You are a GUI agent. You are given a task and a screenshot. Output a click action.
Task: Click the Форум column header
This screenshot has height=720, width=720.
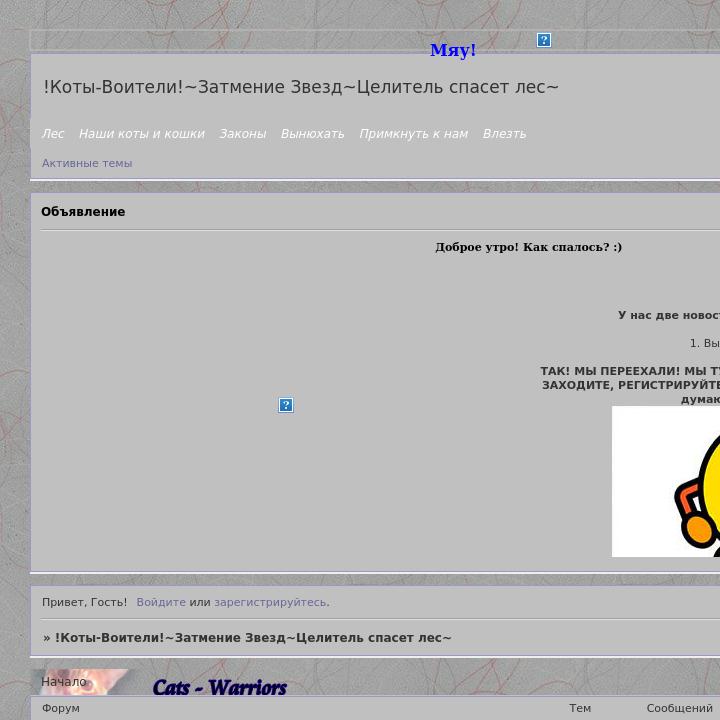point(61,708)
